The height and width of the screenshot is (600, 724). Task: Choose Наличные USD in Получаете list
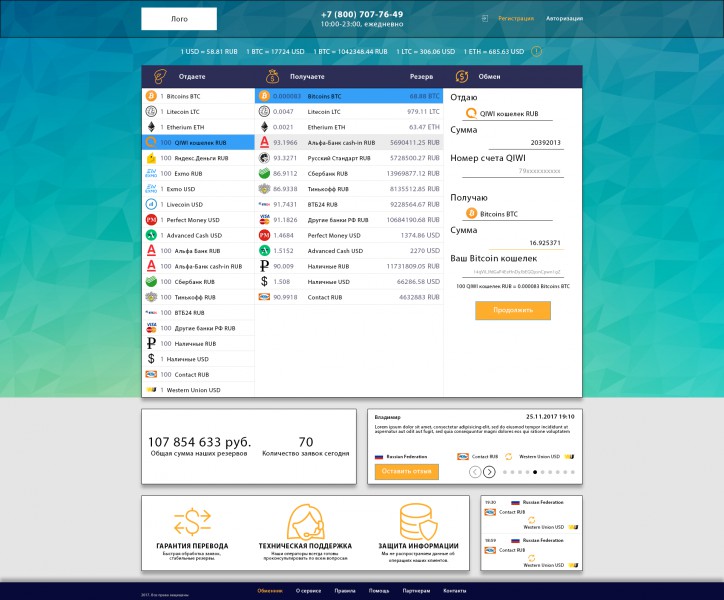349,281
